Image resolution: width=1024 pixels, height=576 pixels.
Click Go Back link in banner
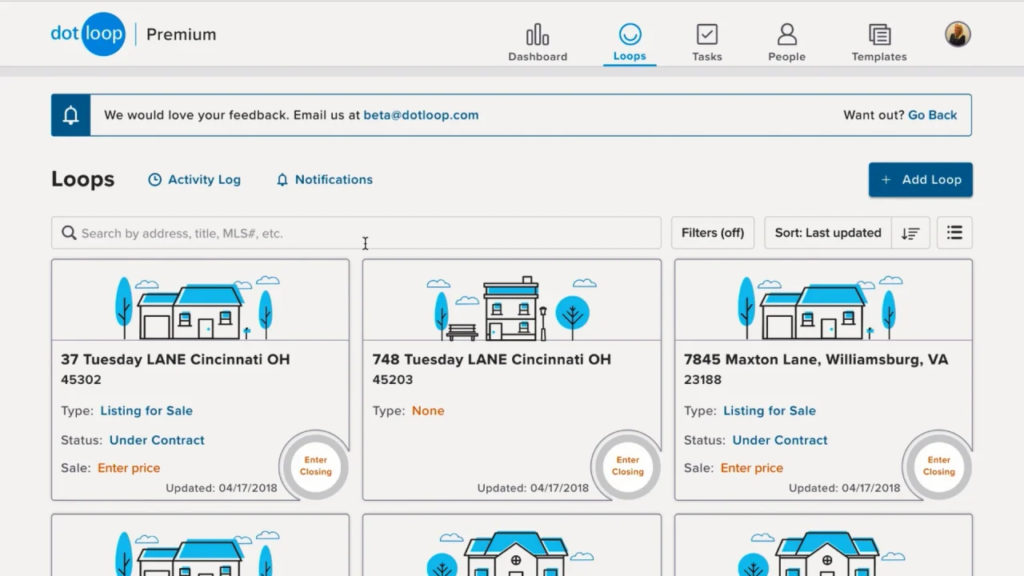coord(932,115)
